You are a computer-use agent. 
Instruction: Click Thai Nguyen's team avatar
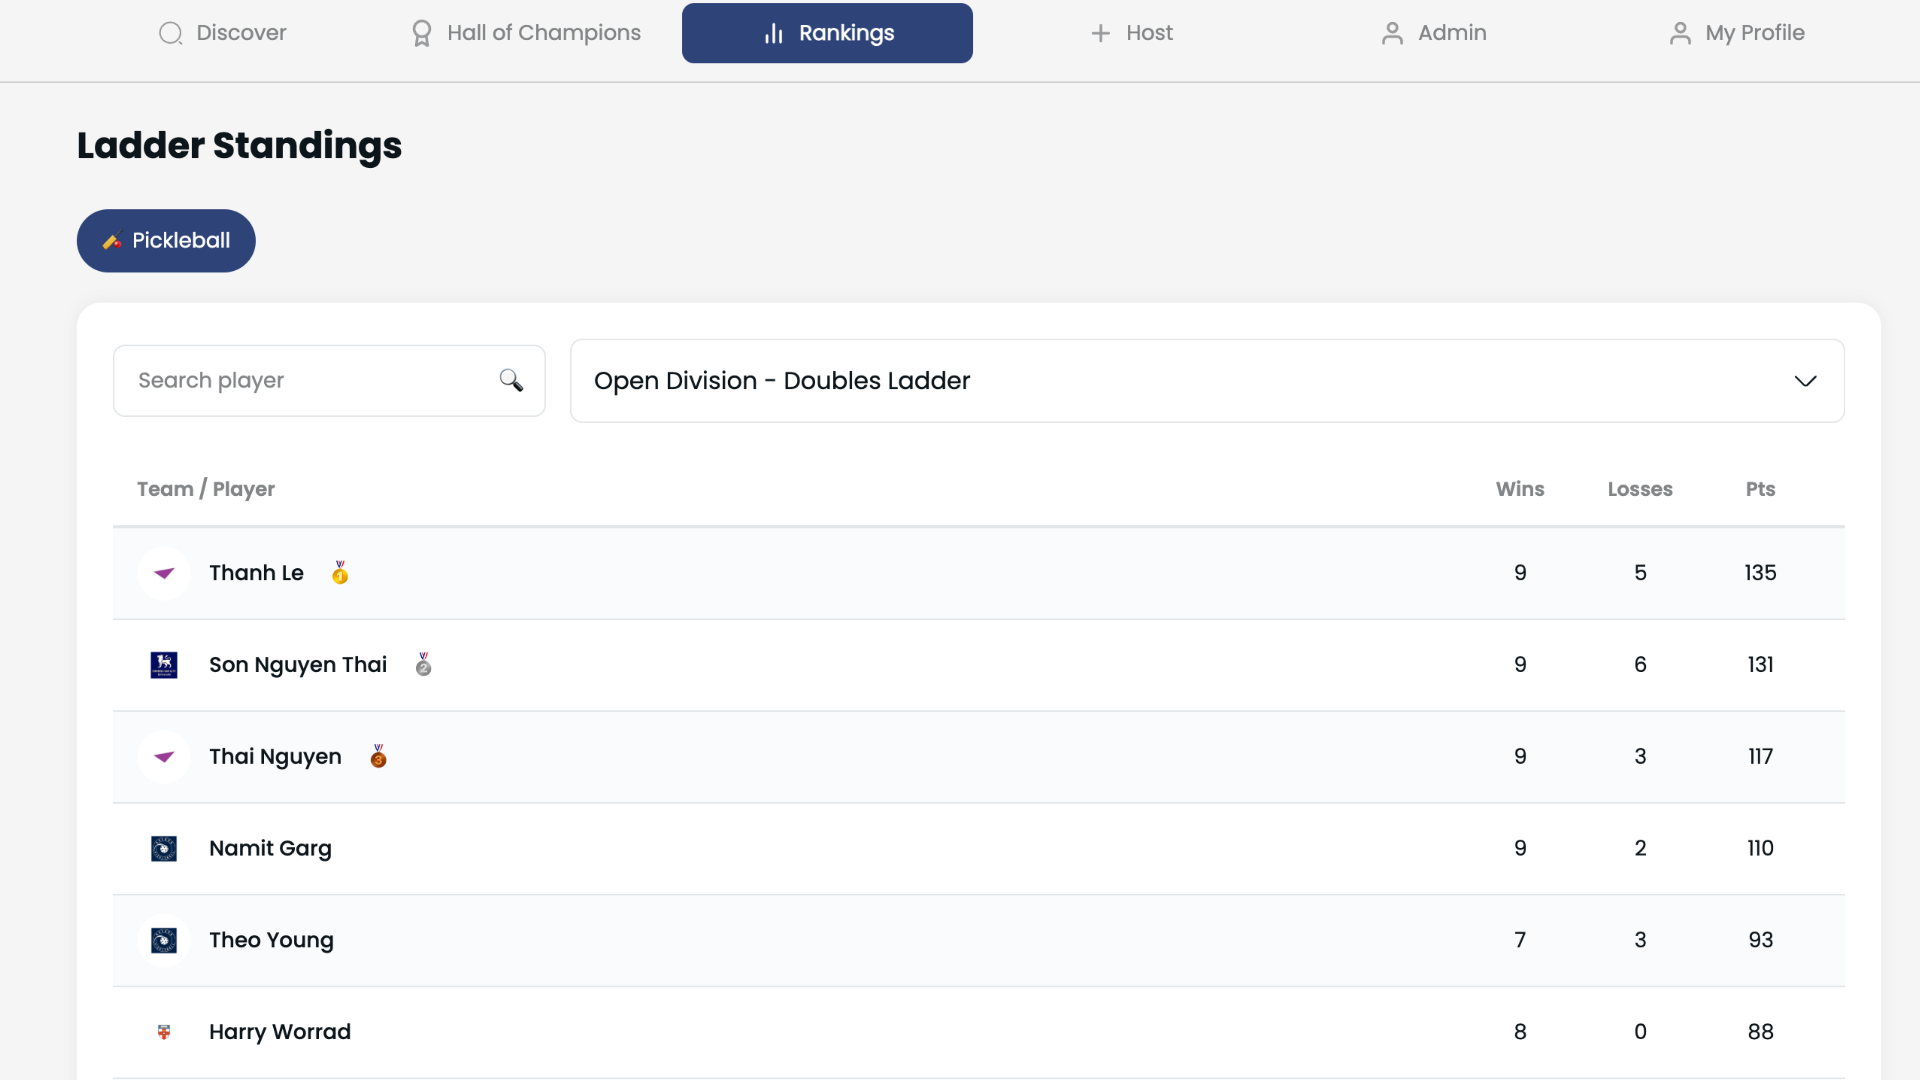pos(164,757)
